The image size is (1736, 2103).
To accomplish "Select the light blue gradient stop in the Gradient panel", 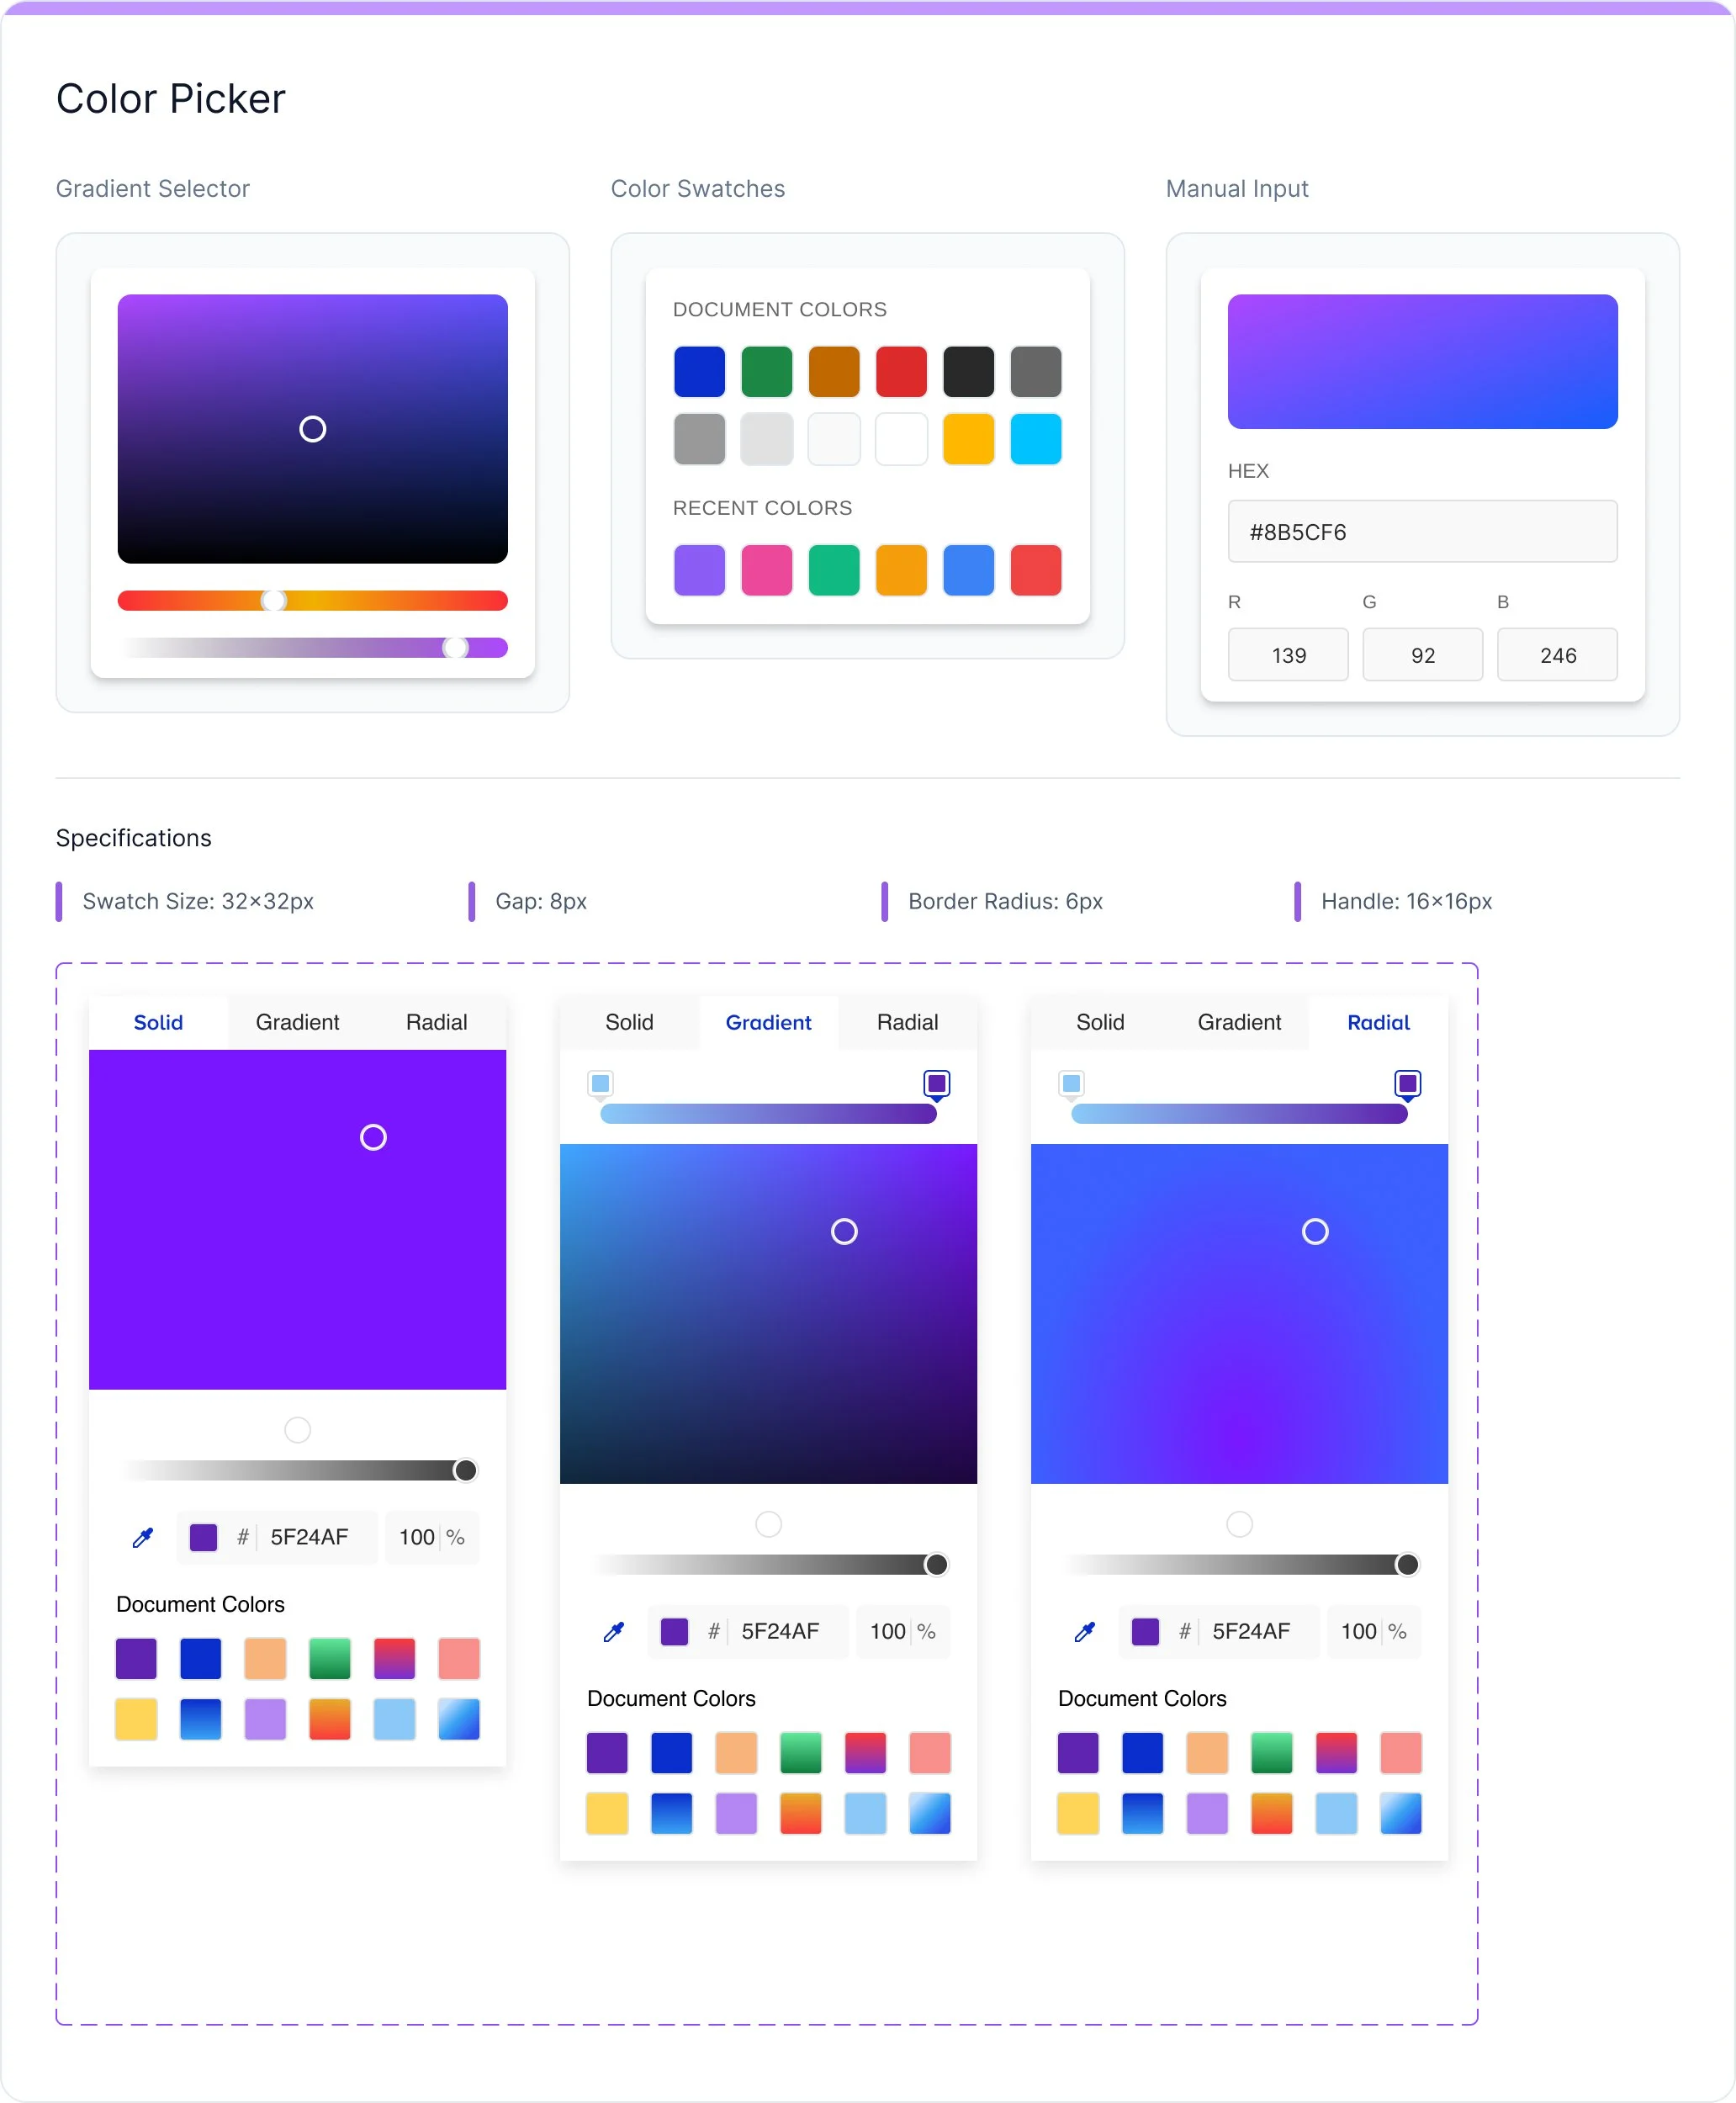I will [600, 1083].
